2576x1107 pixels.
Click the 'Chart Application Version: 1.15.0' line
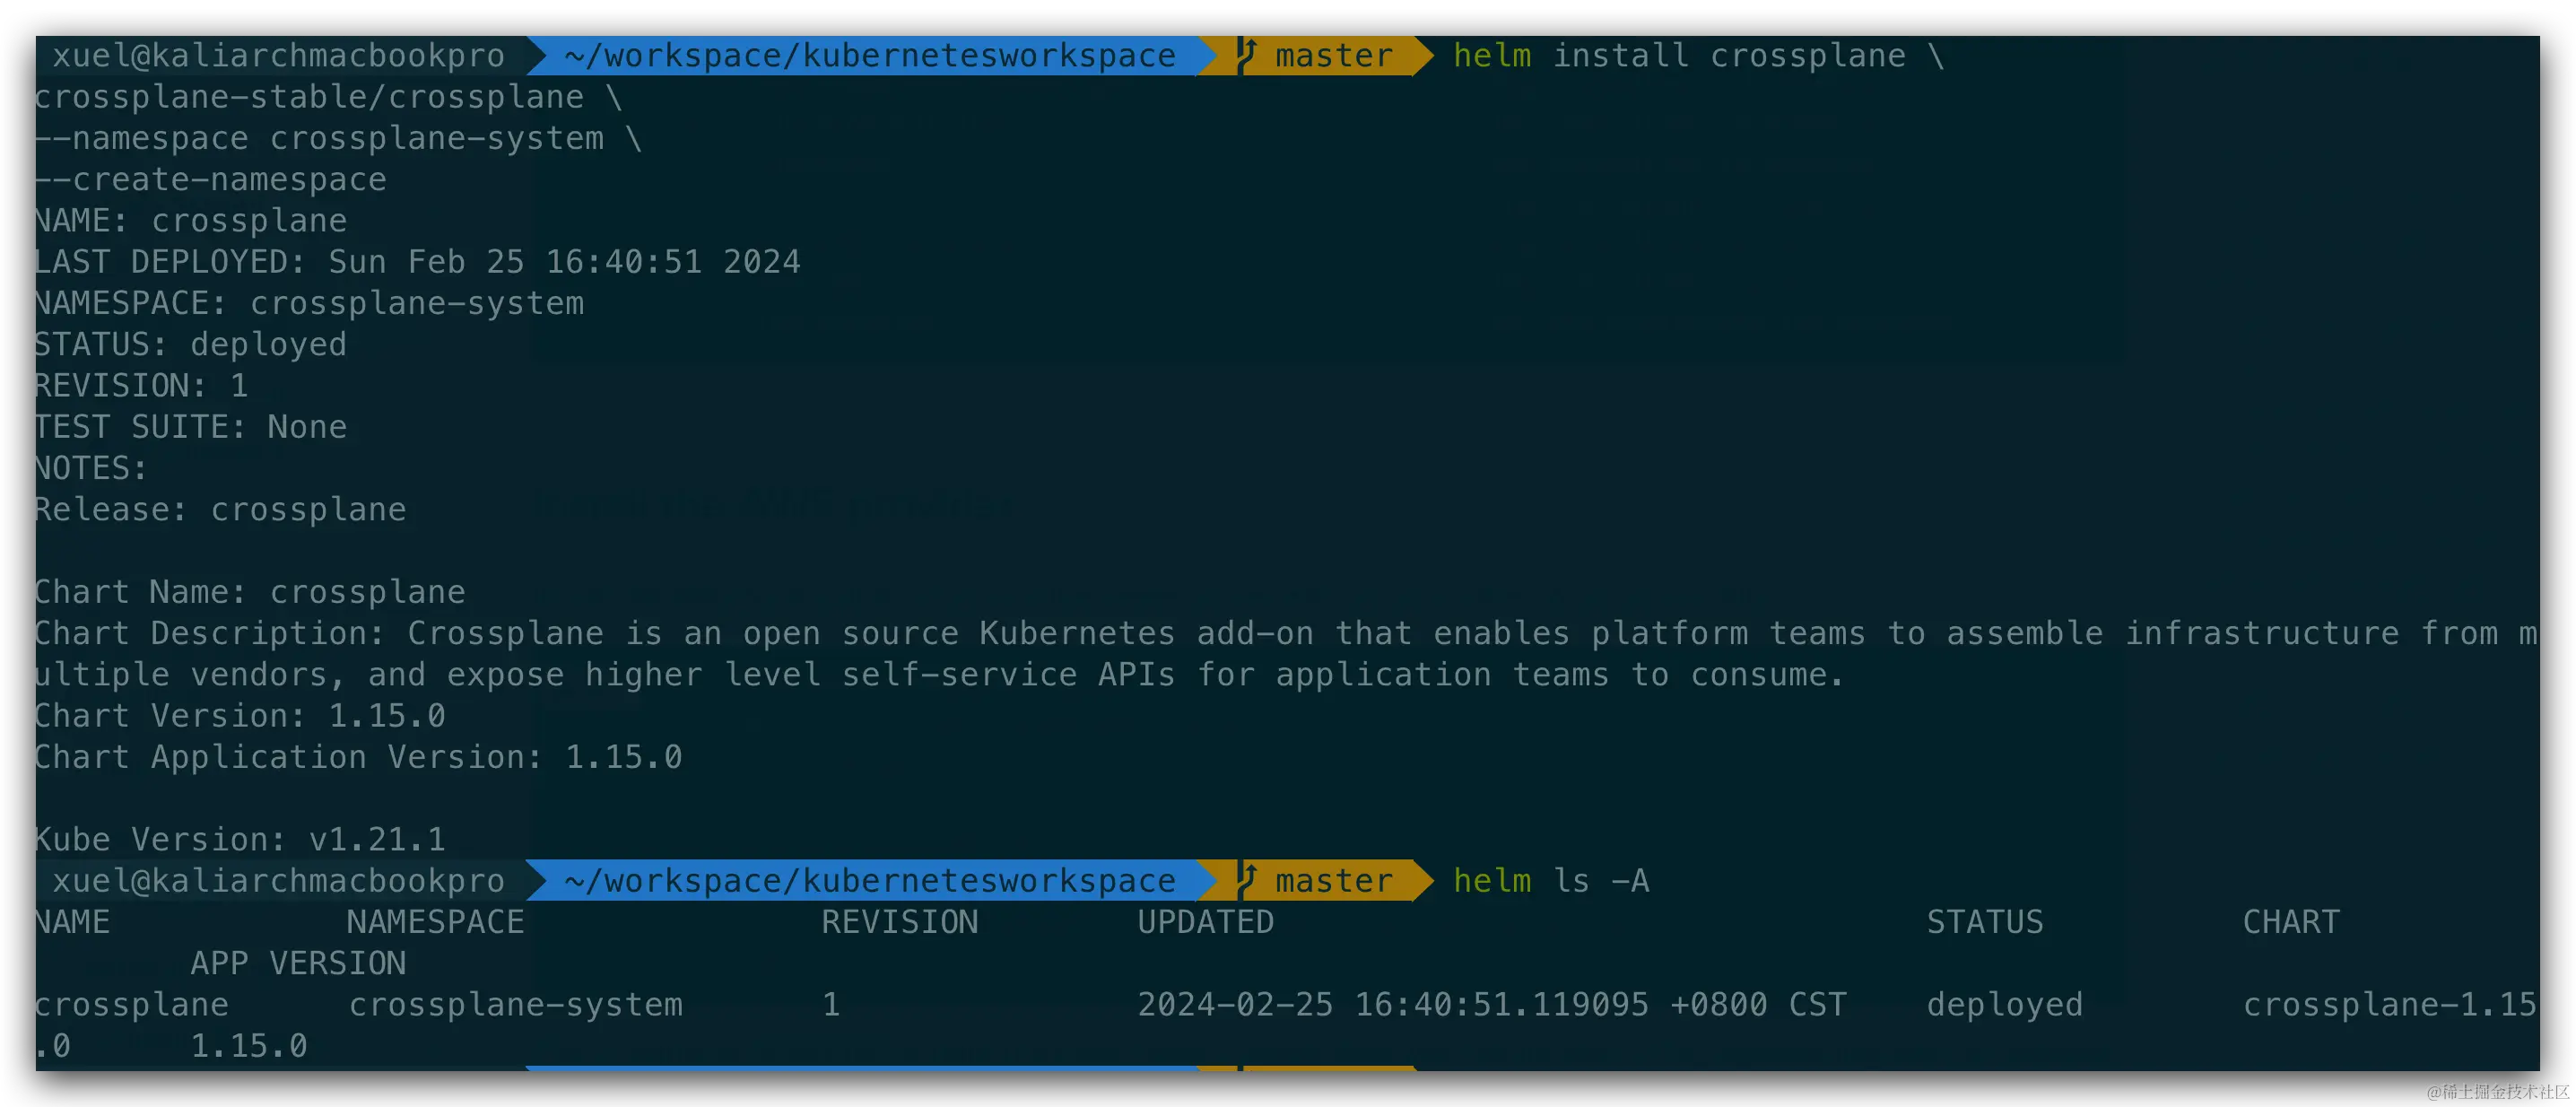click(358, 756)
